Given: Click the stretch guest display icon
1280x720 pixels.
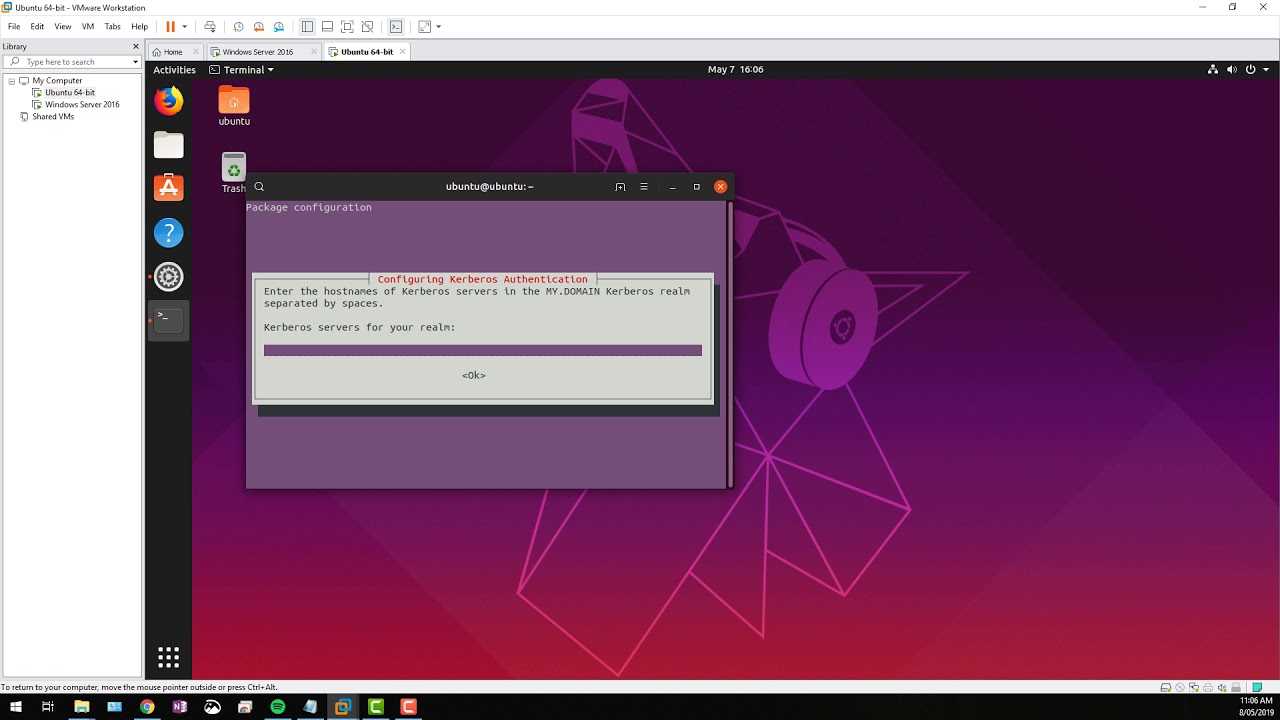Looking at the screenshot, I should point(424,27).
